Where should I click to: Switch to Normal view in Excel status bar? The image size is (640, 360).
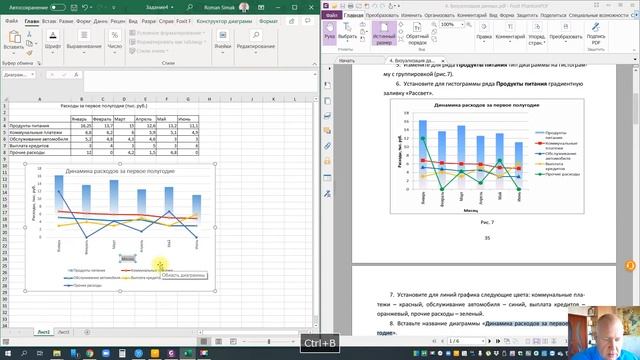coord(204,341)
